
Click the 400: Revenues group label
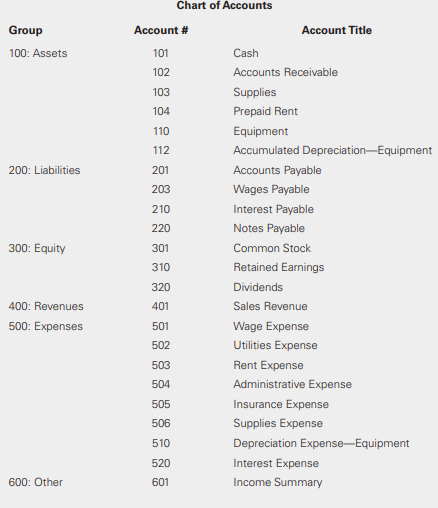tap(46, 306)
